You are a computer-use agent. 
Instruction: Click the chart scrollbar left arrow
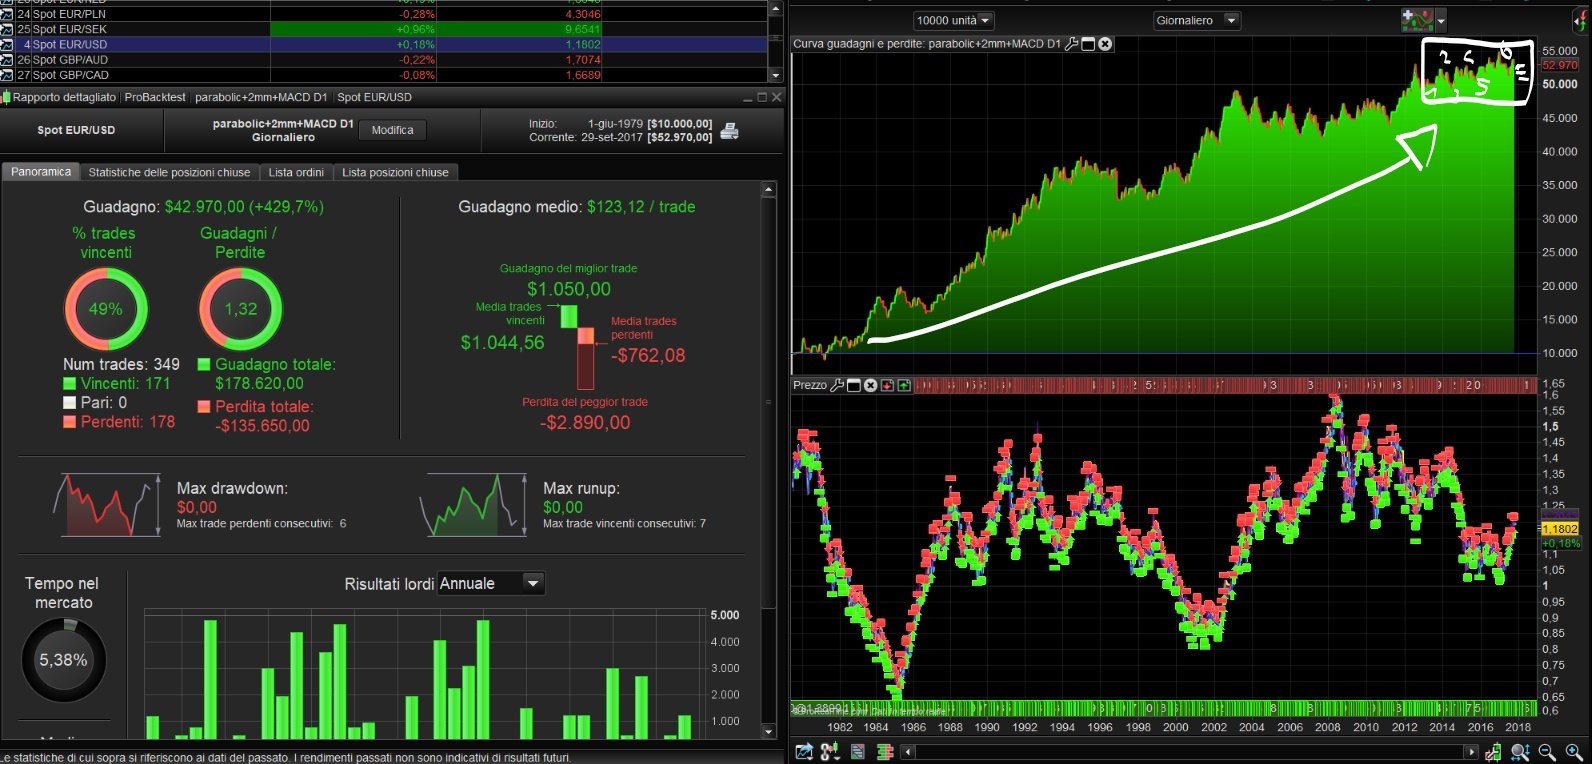click(908, 752)
